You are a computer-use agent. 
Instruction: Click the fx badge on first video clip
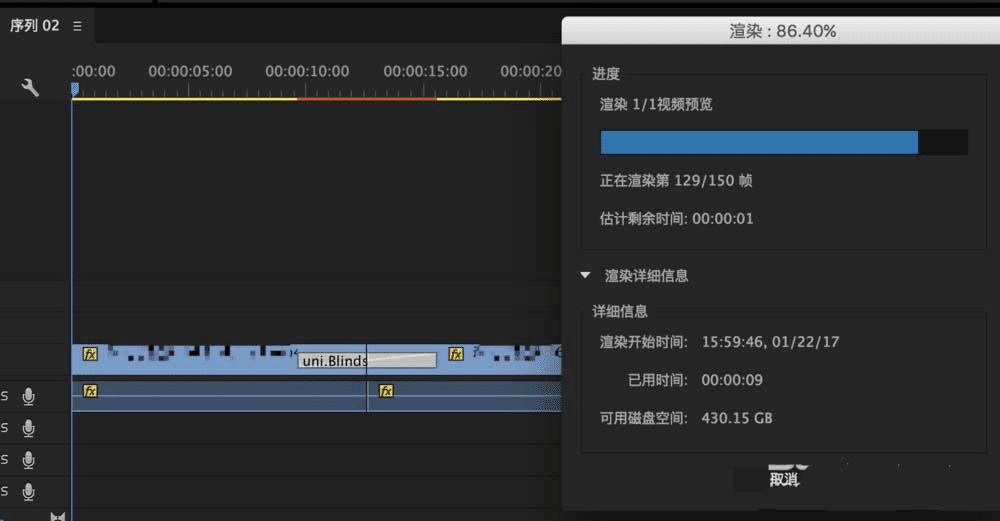91,354
